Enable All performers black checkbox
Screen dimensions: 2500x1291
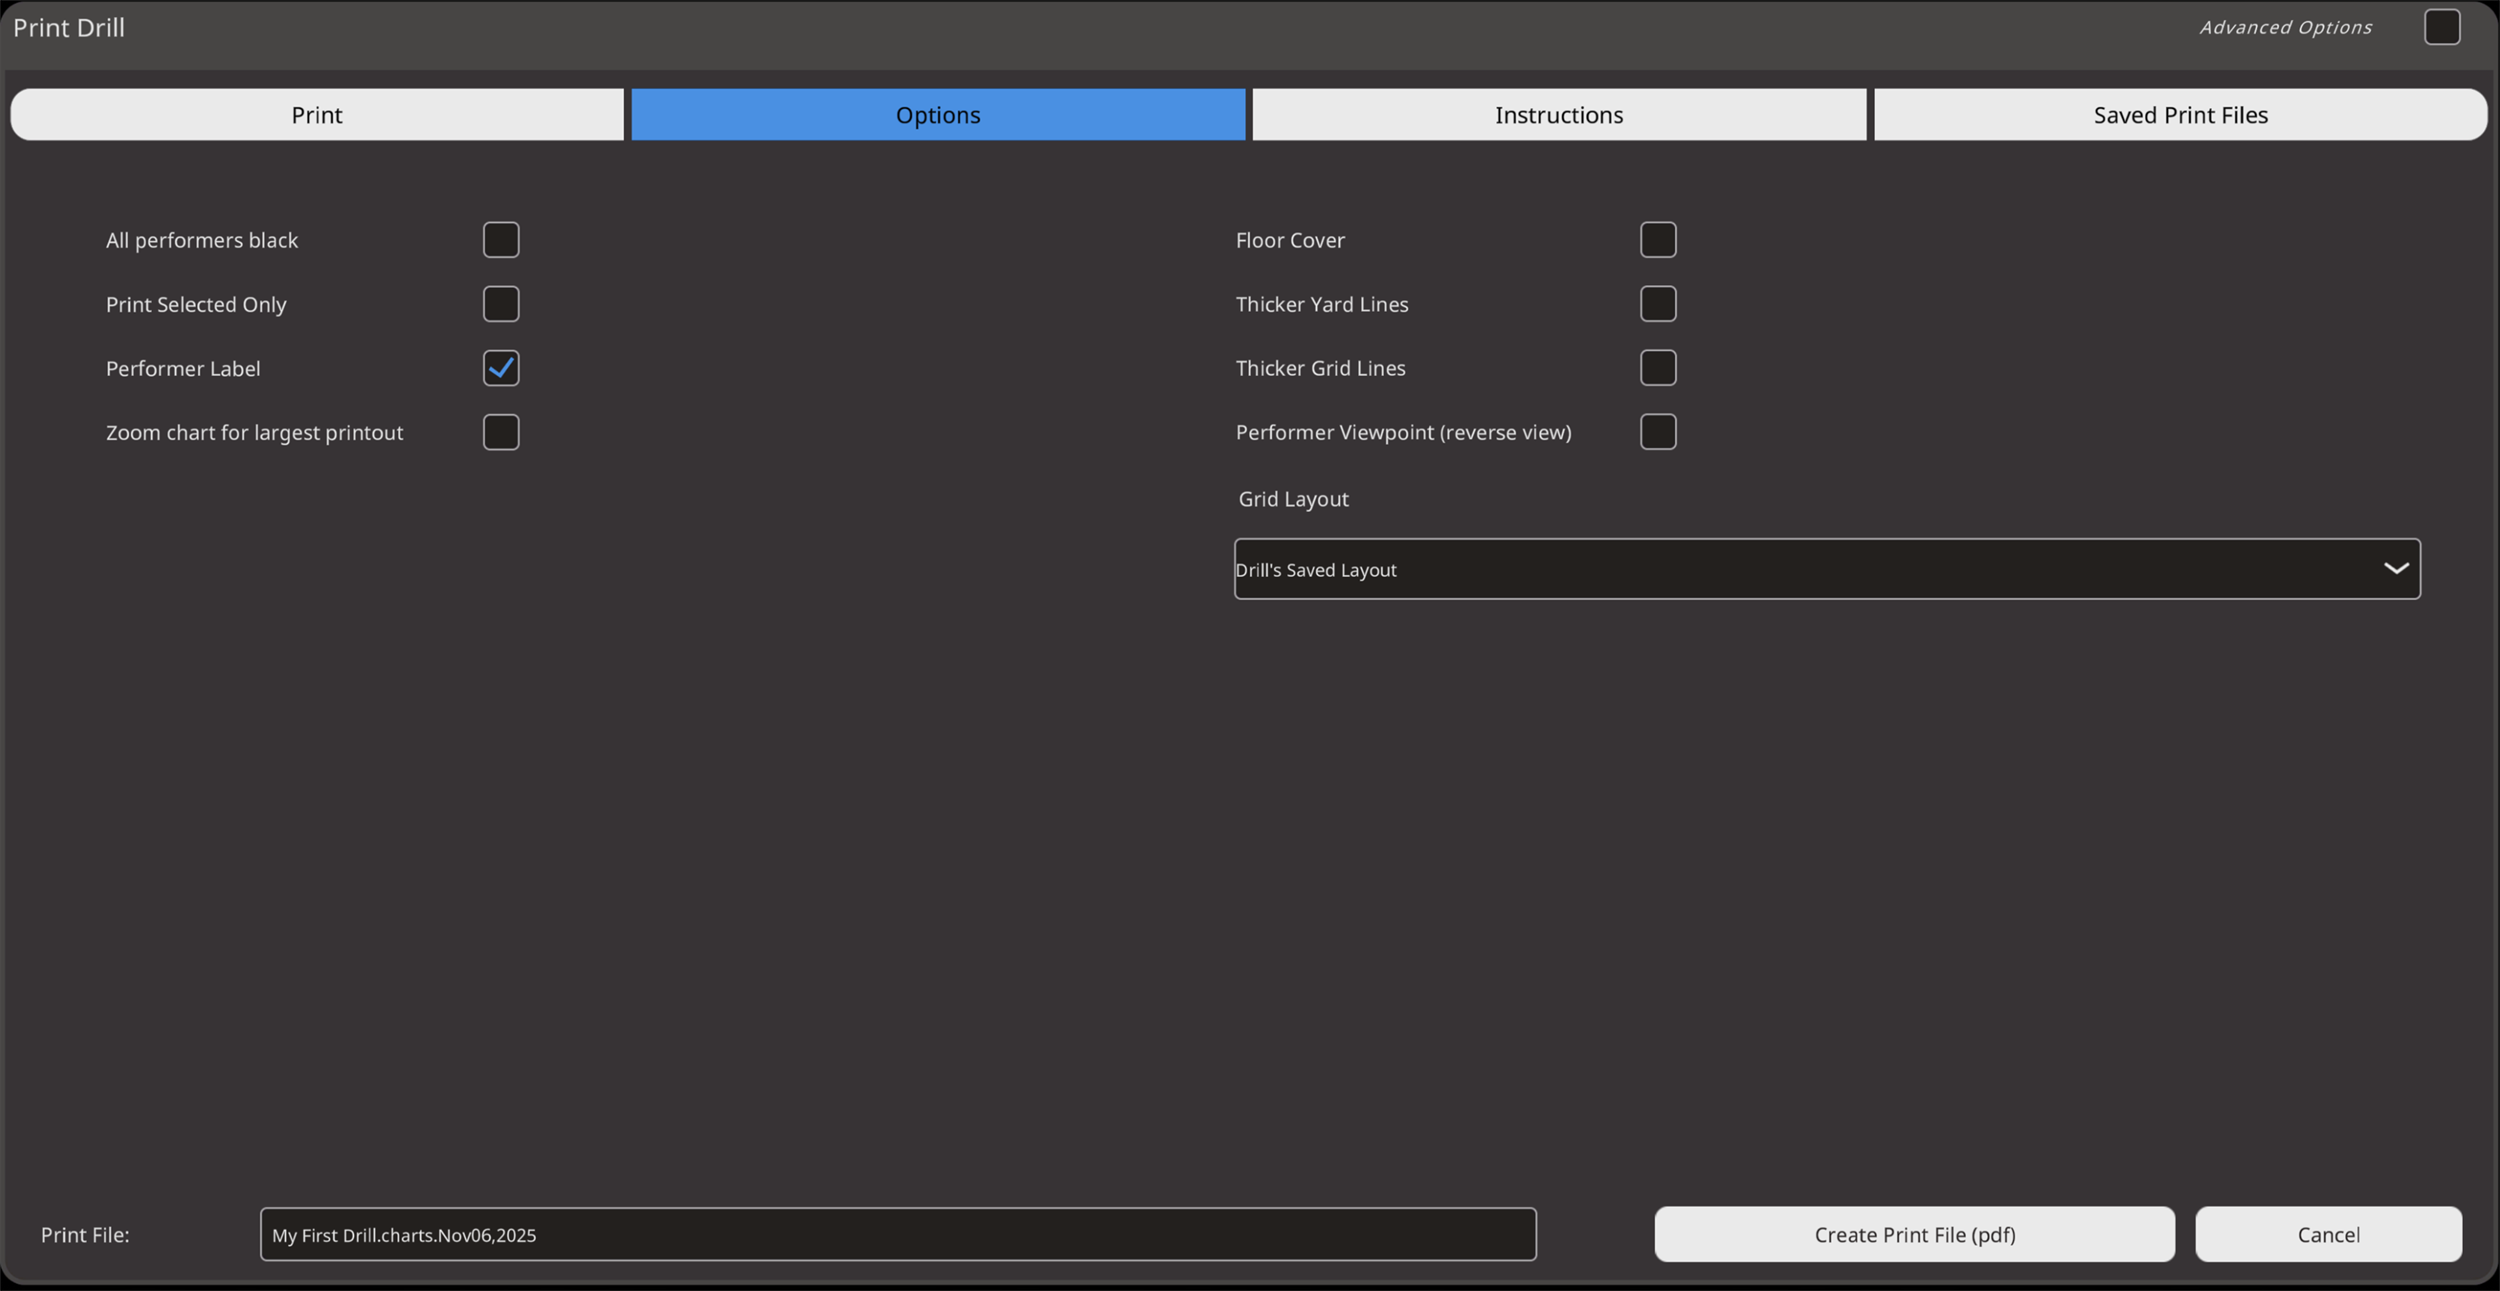click(x=501, y=240)
